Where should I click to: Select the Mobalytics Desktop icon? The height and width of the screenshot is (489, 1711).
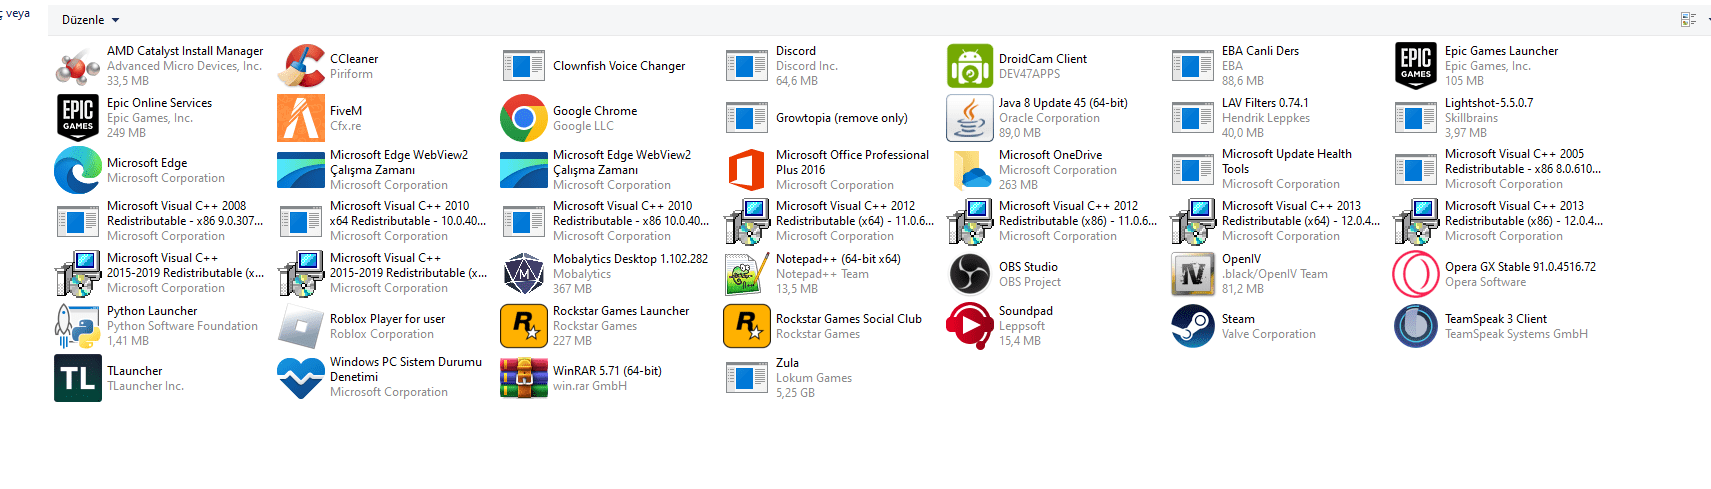point(524,274)
